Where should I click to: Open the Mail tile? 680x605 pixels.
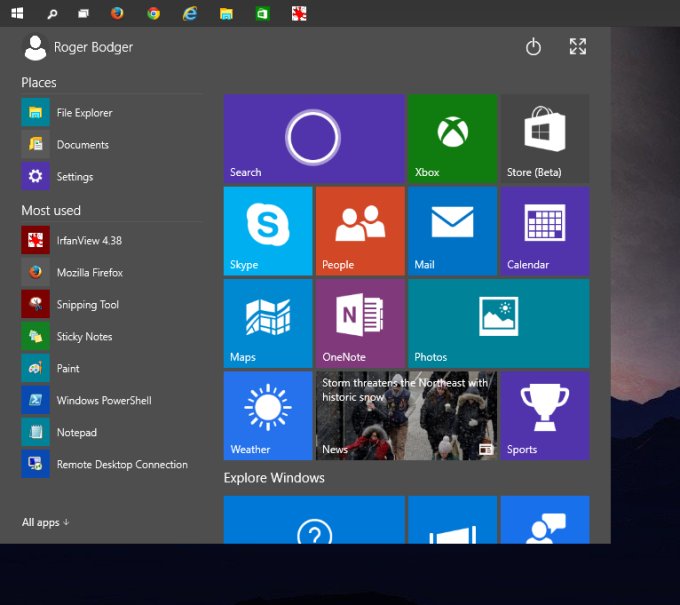point(452,230)
